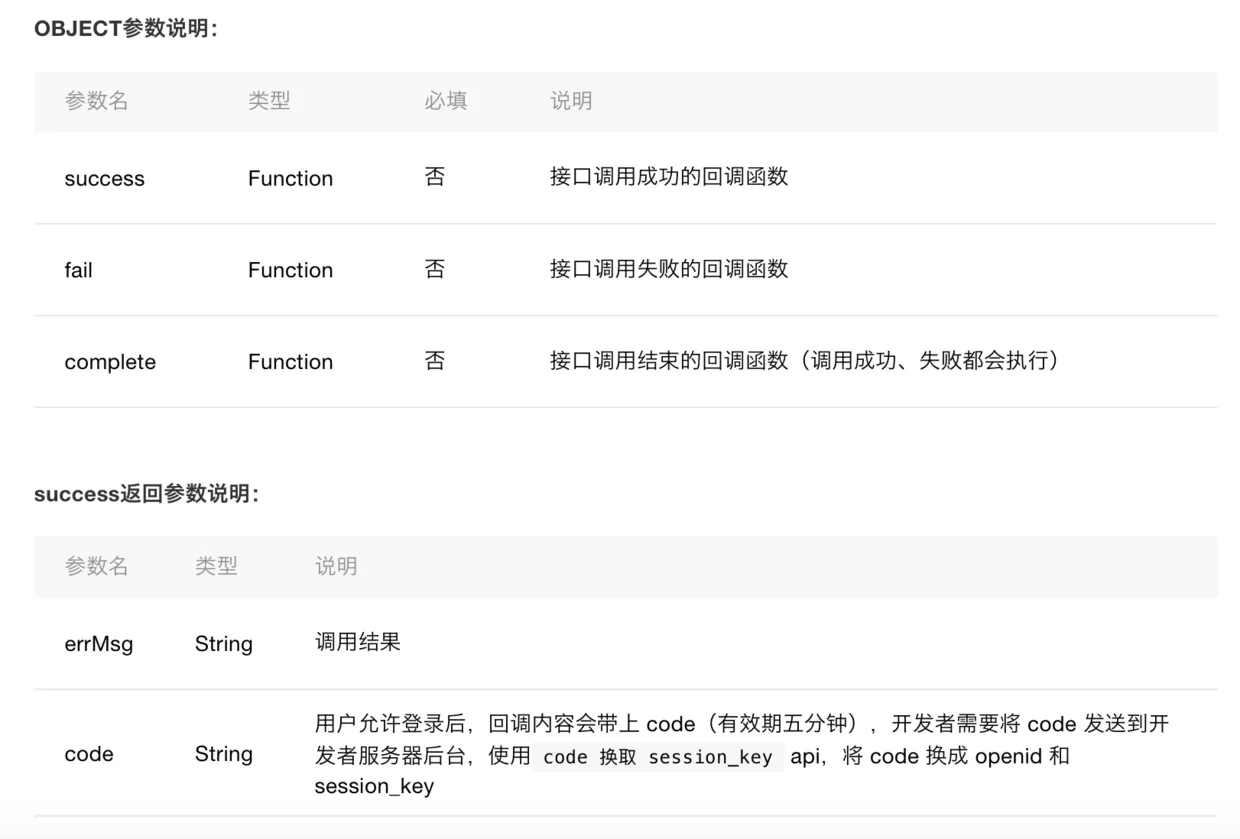
Task: Select '接口调用失败的回调函数' description
Action: (669, 269)
